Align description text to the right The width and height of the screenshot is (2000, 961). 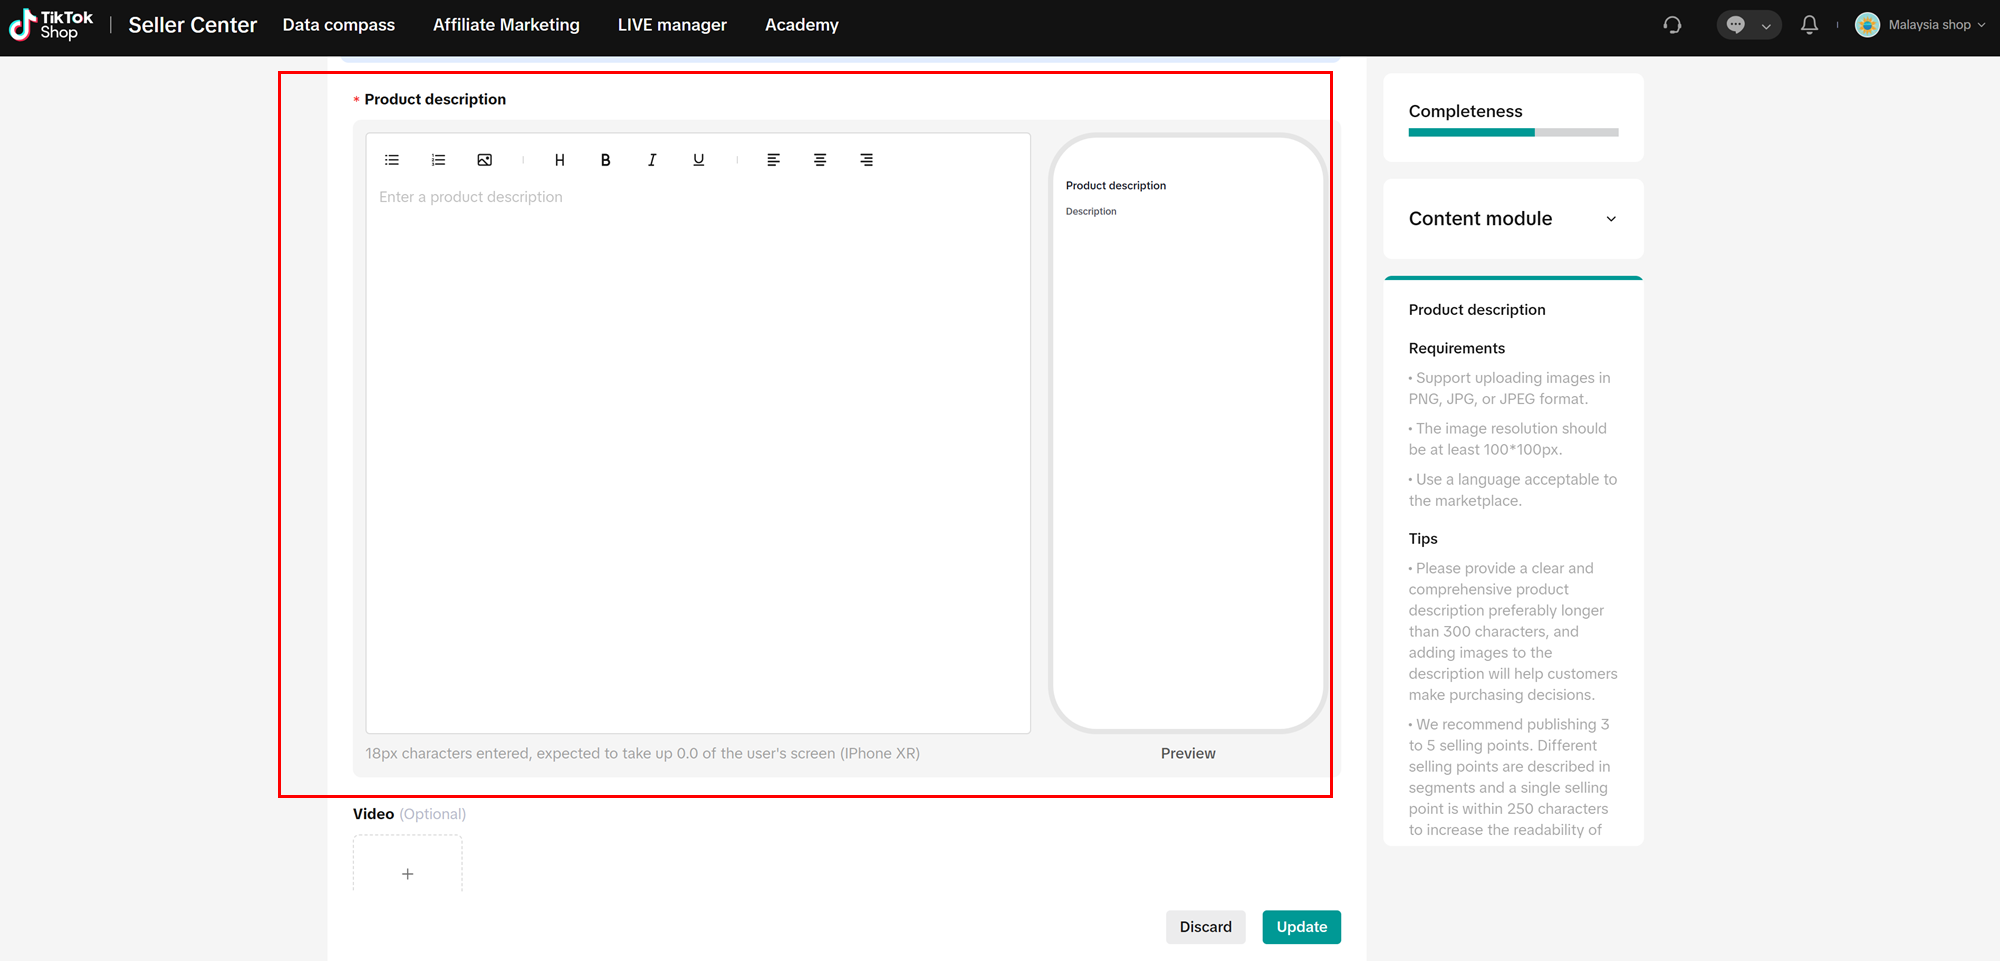pos(866,160)
